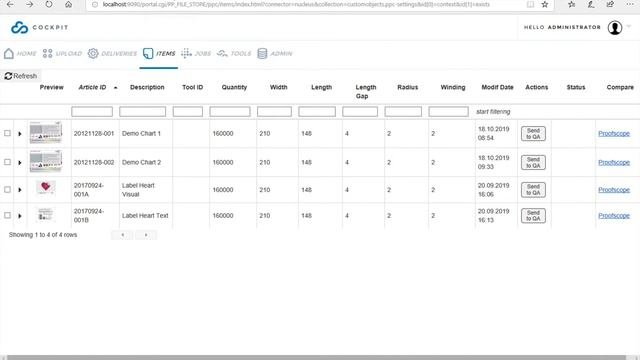Click the browser address bar URL
640x360 pixels.
click(296, 4)
